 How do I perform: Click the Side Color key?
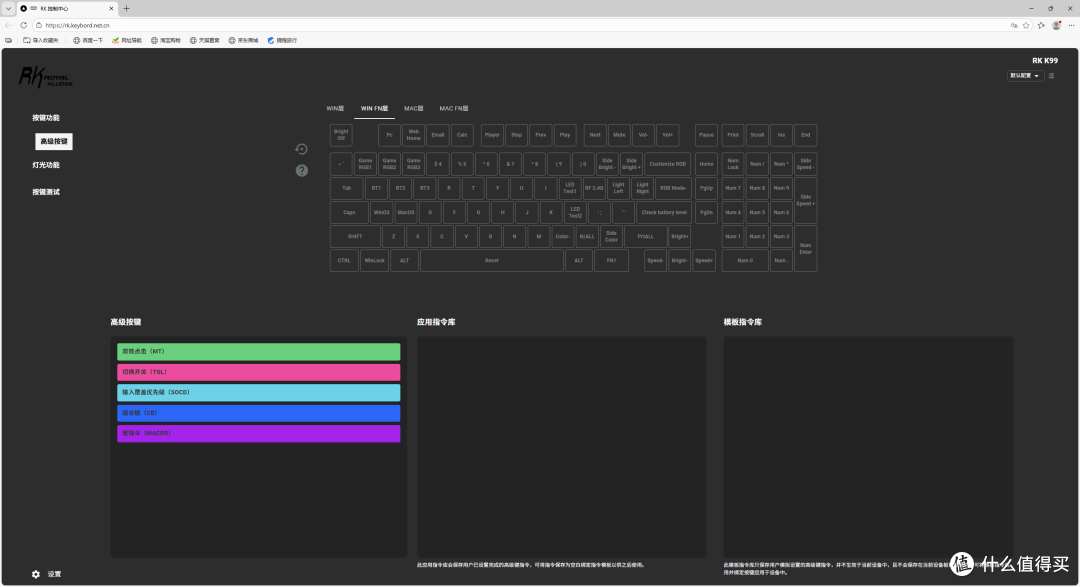[x=611, y=236]
